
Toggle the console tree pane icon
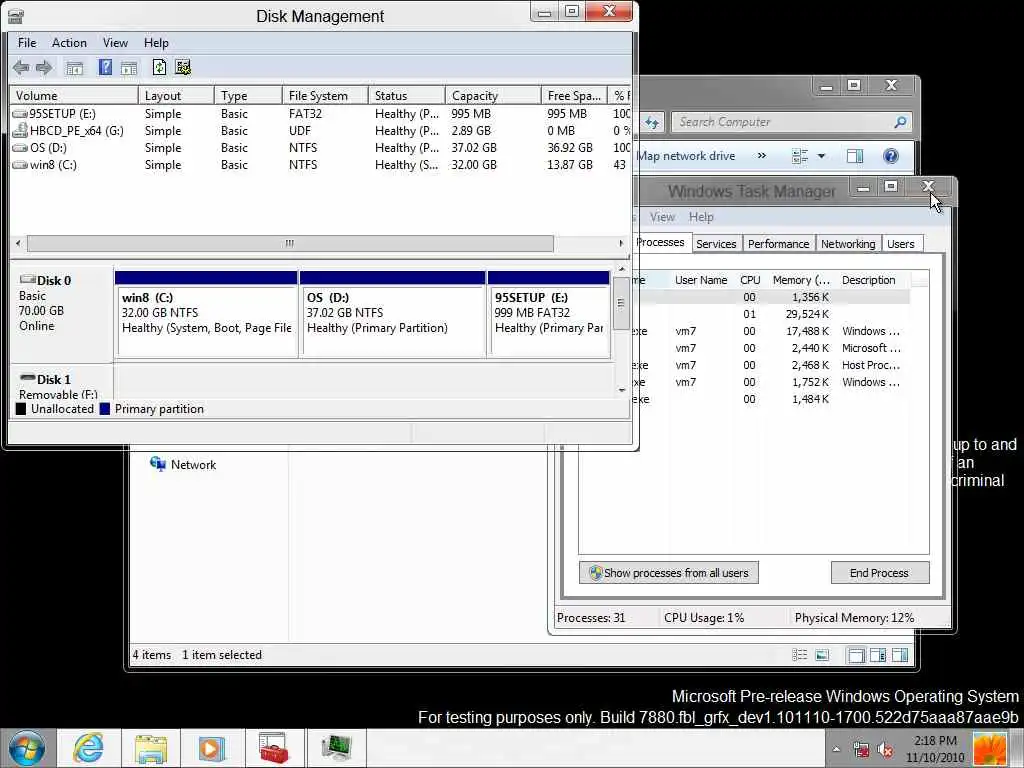(74, 67)
